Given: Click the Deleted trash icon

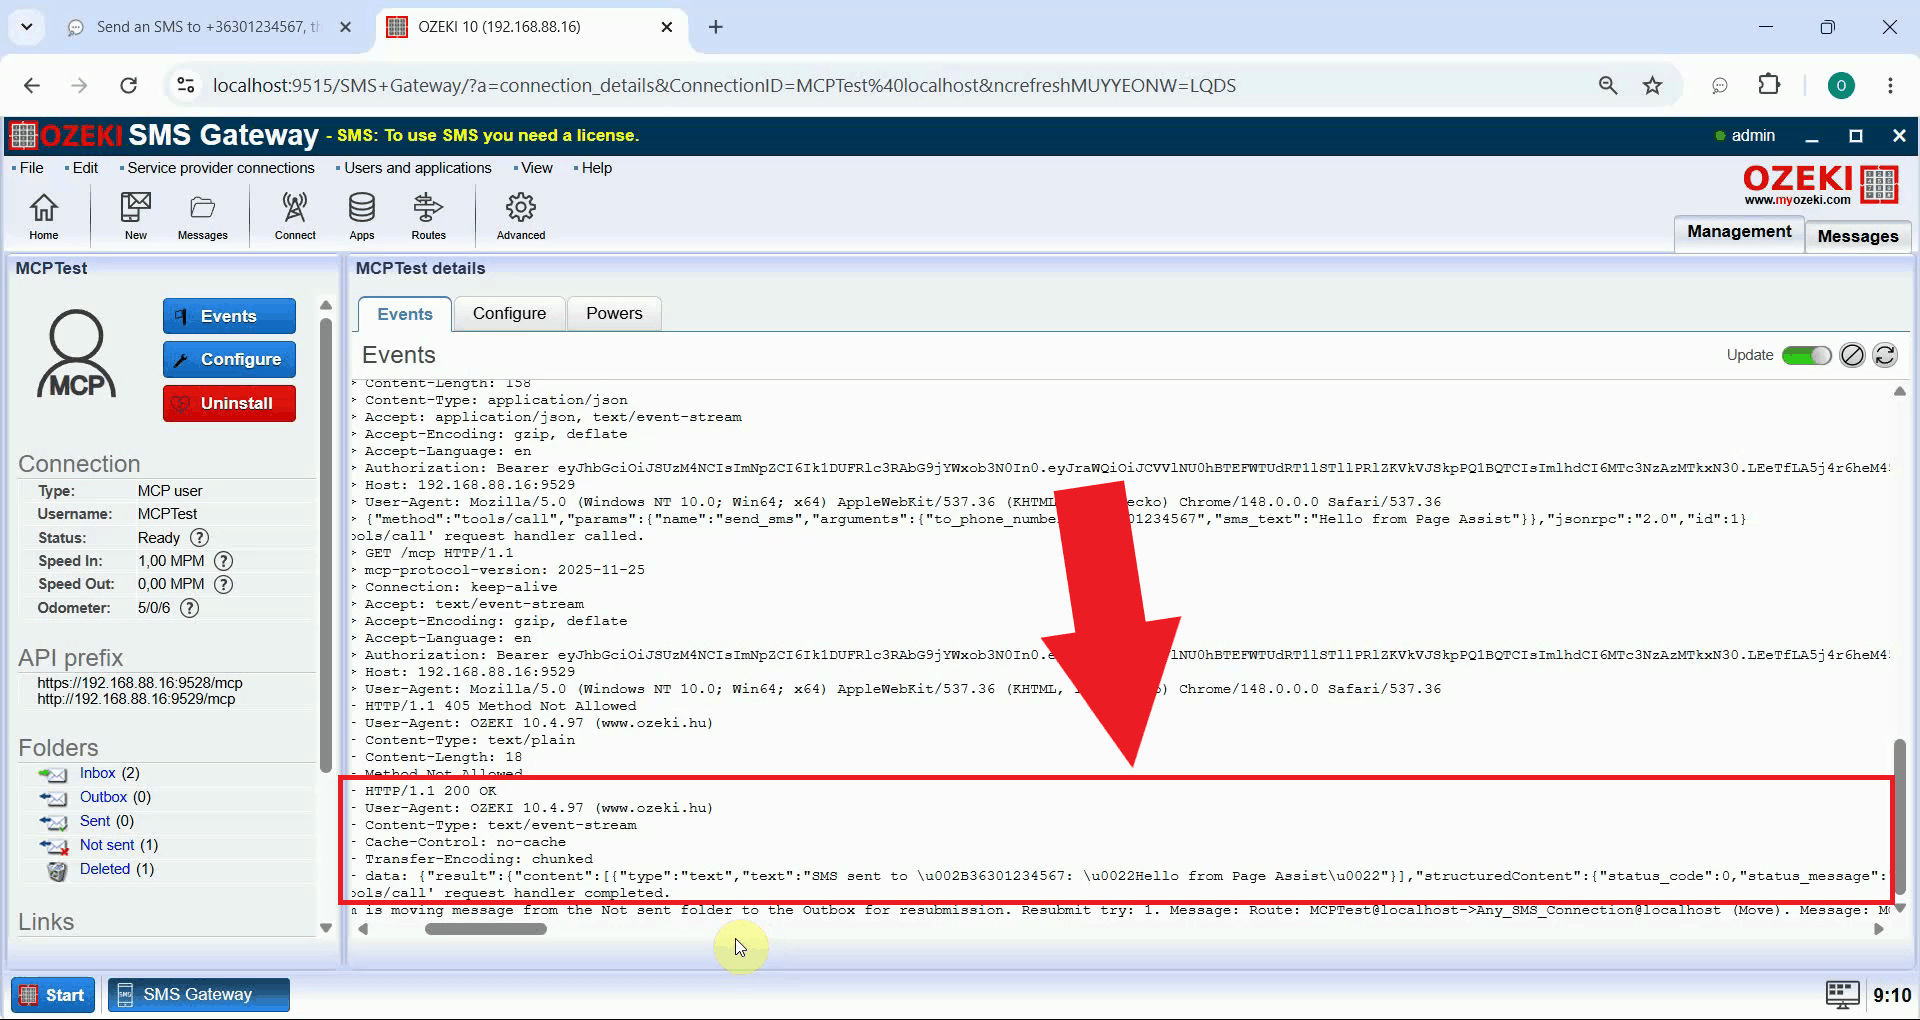Looking at the screenshot, I should pyautogui.click(x=57, y=870).
